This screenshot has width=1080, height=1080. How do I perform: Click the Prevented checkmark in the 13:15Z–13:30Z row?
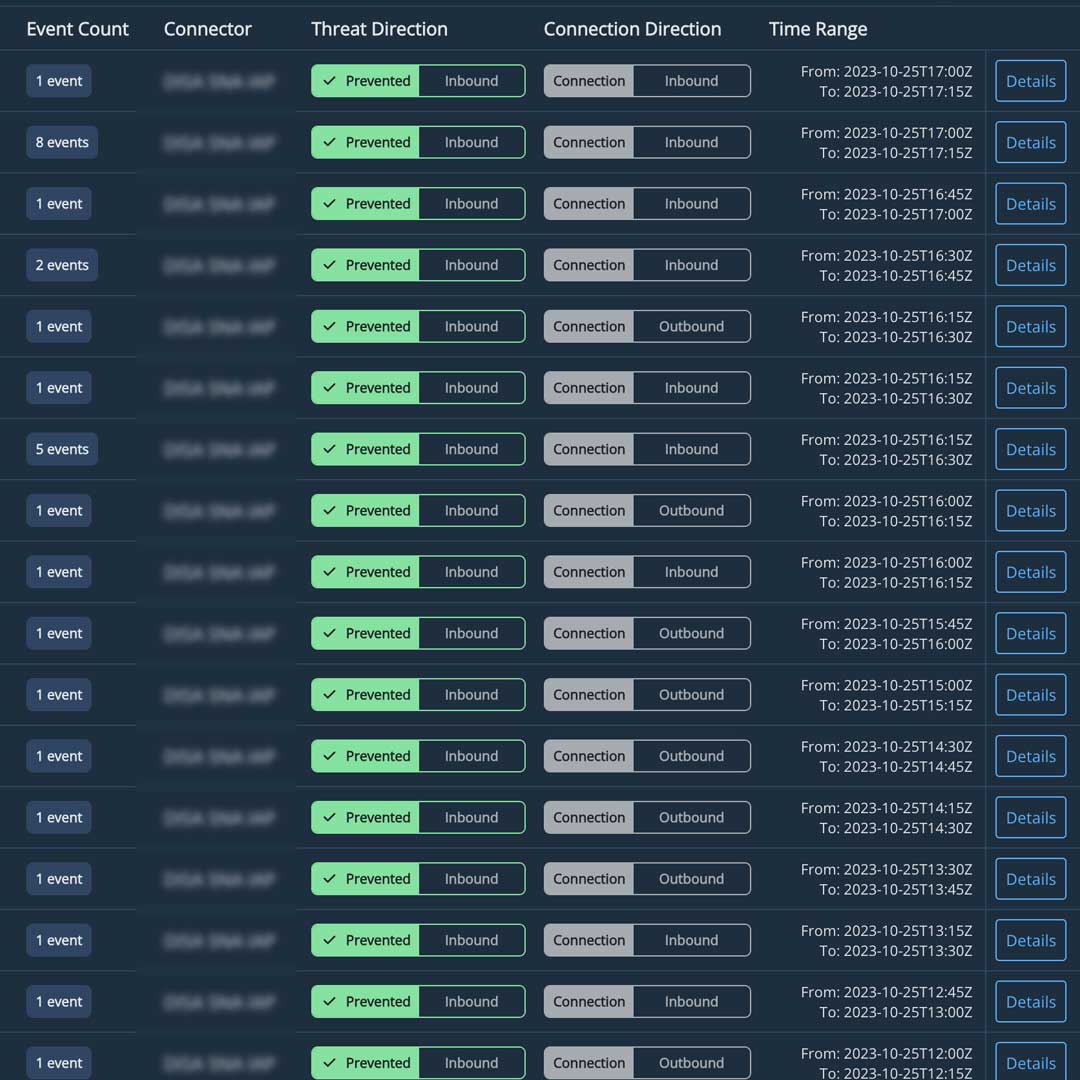(x=329, y=941)
